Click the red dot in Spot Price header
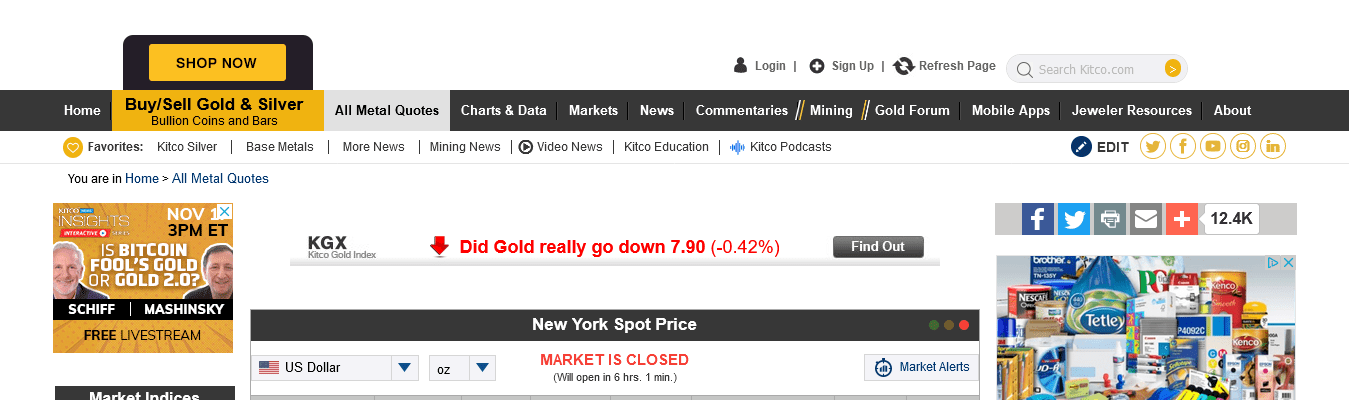 (964, 325)
